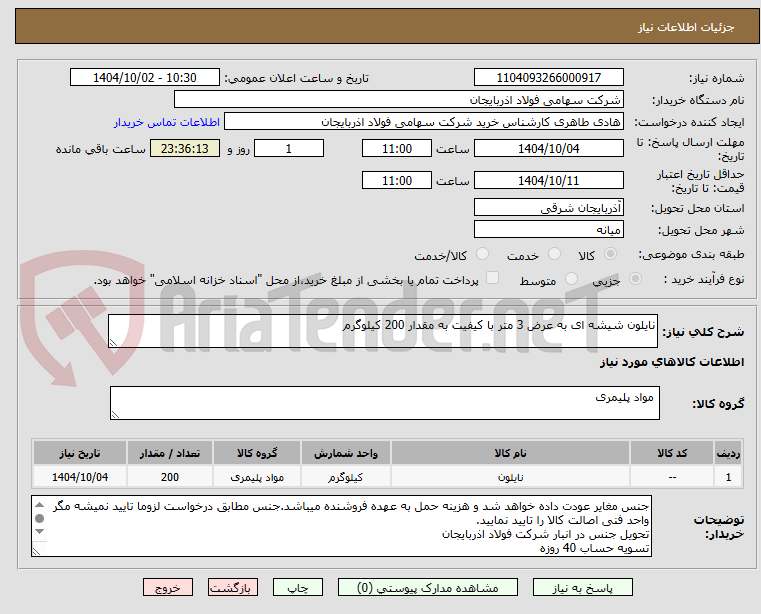
Task: Click the گروه کالا text area
Action: click(x=385, y=403)
